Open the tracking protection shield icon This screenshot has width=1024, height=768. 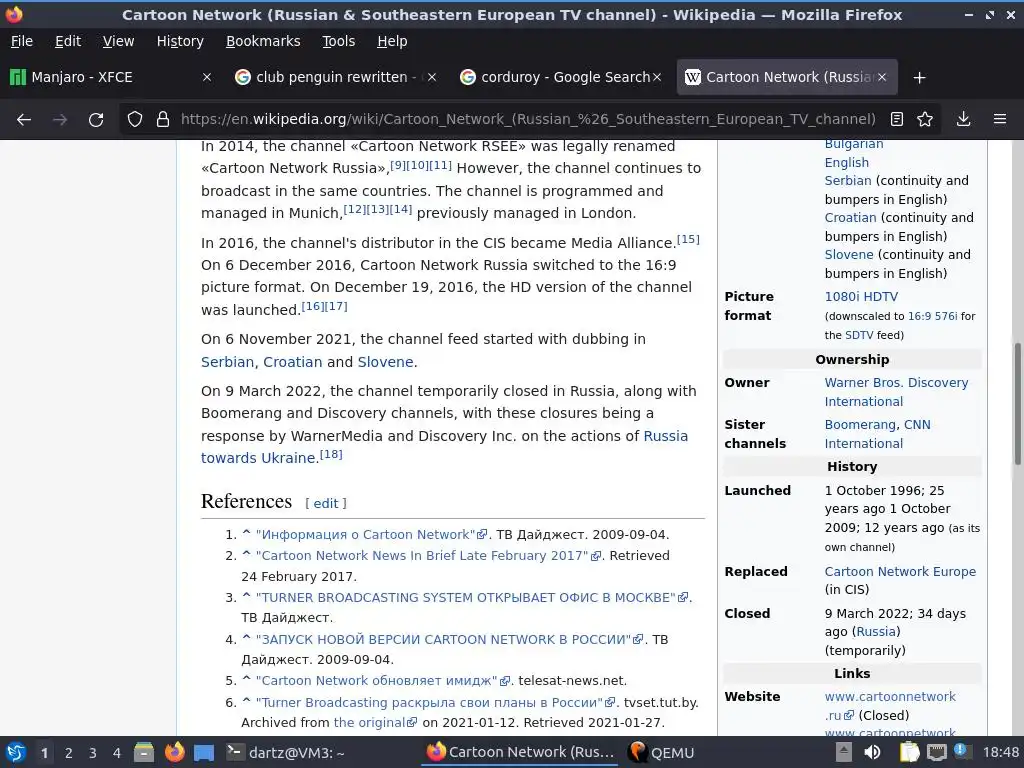click(135, 119)
